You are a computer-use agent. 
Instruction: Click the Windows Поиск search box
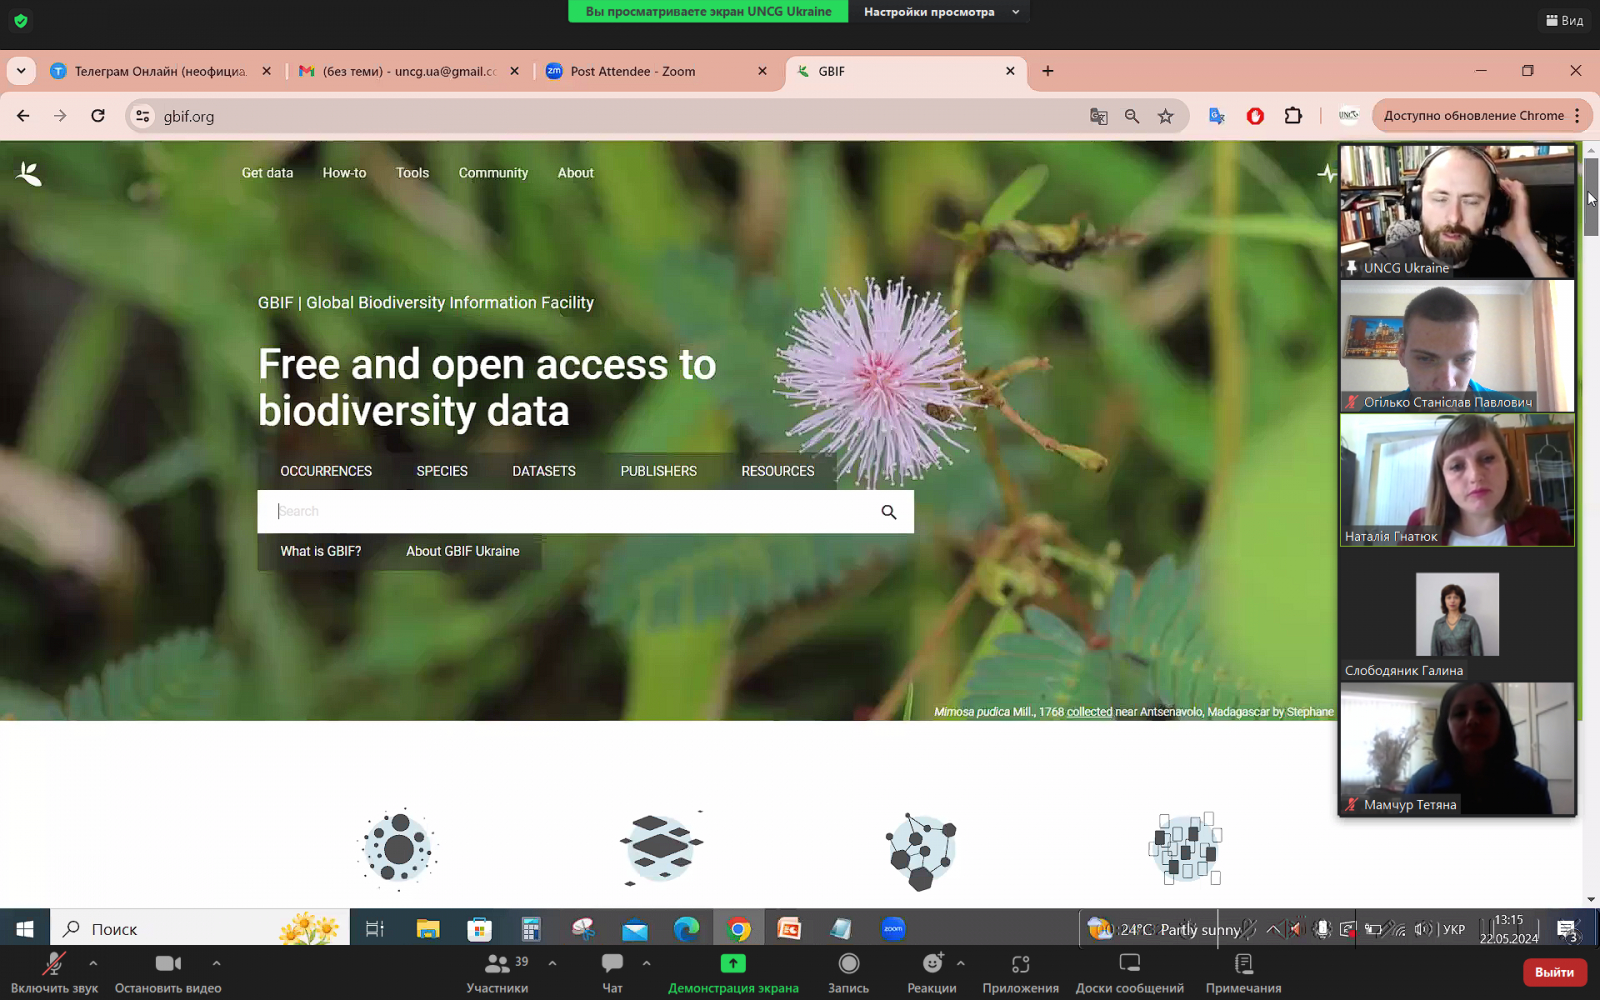click(x=200, y=929)
